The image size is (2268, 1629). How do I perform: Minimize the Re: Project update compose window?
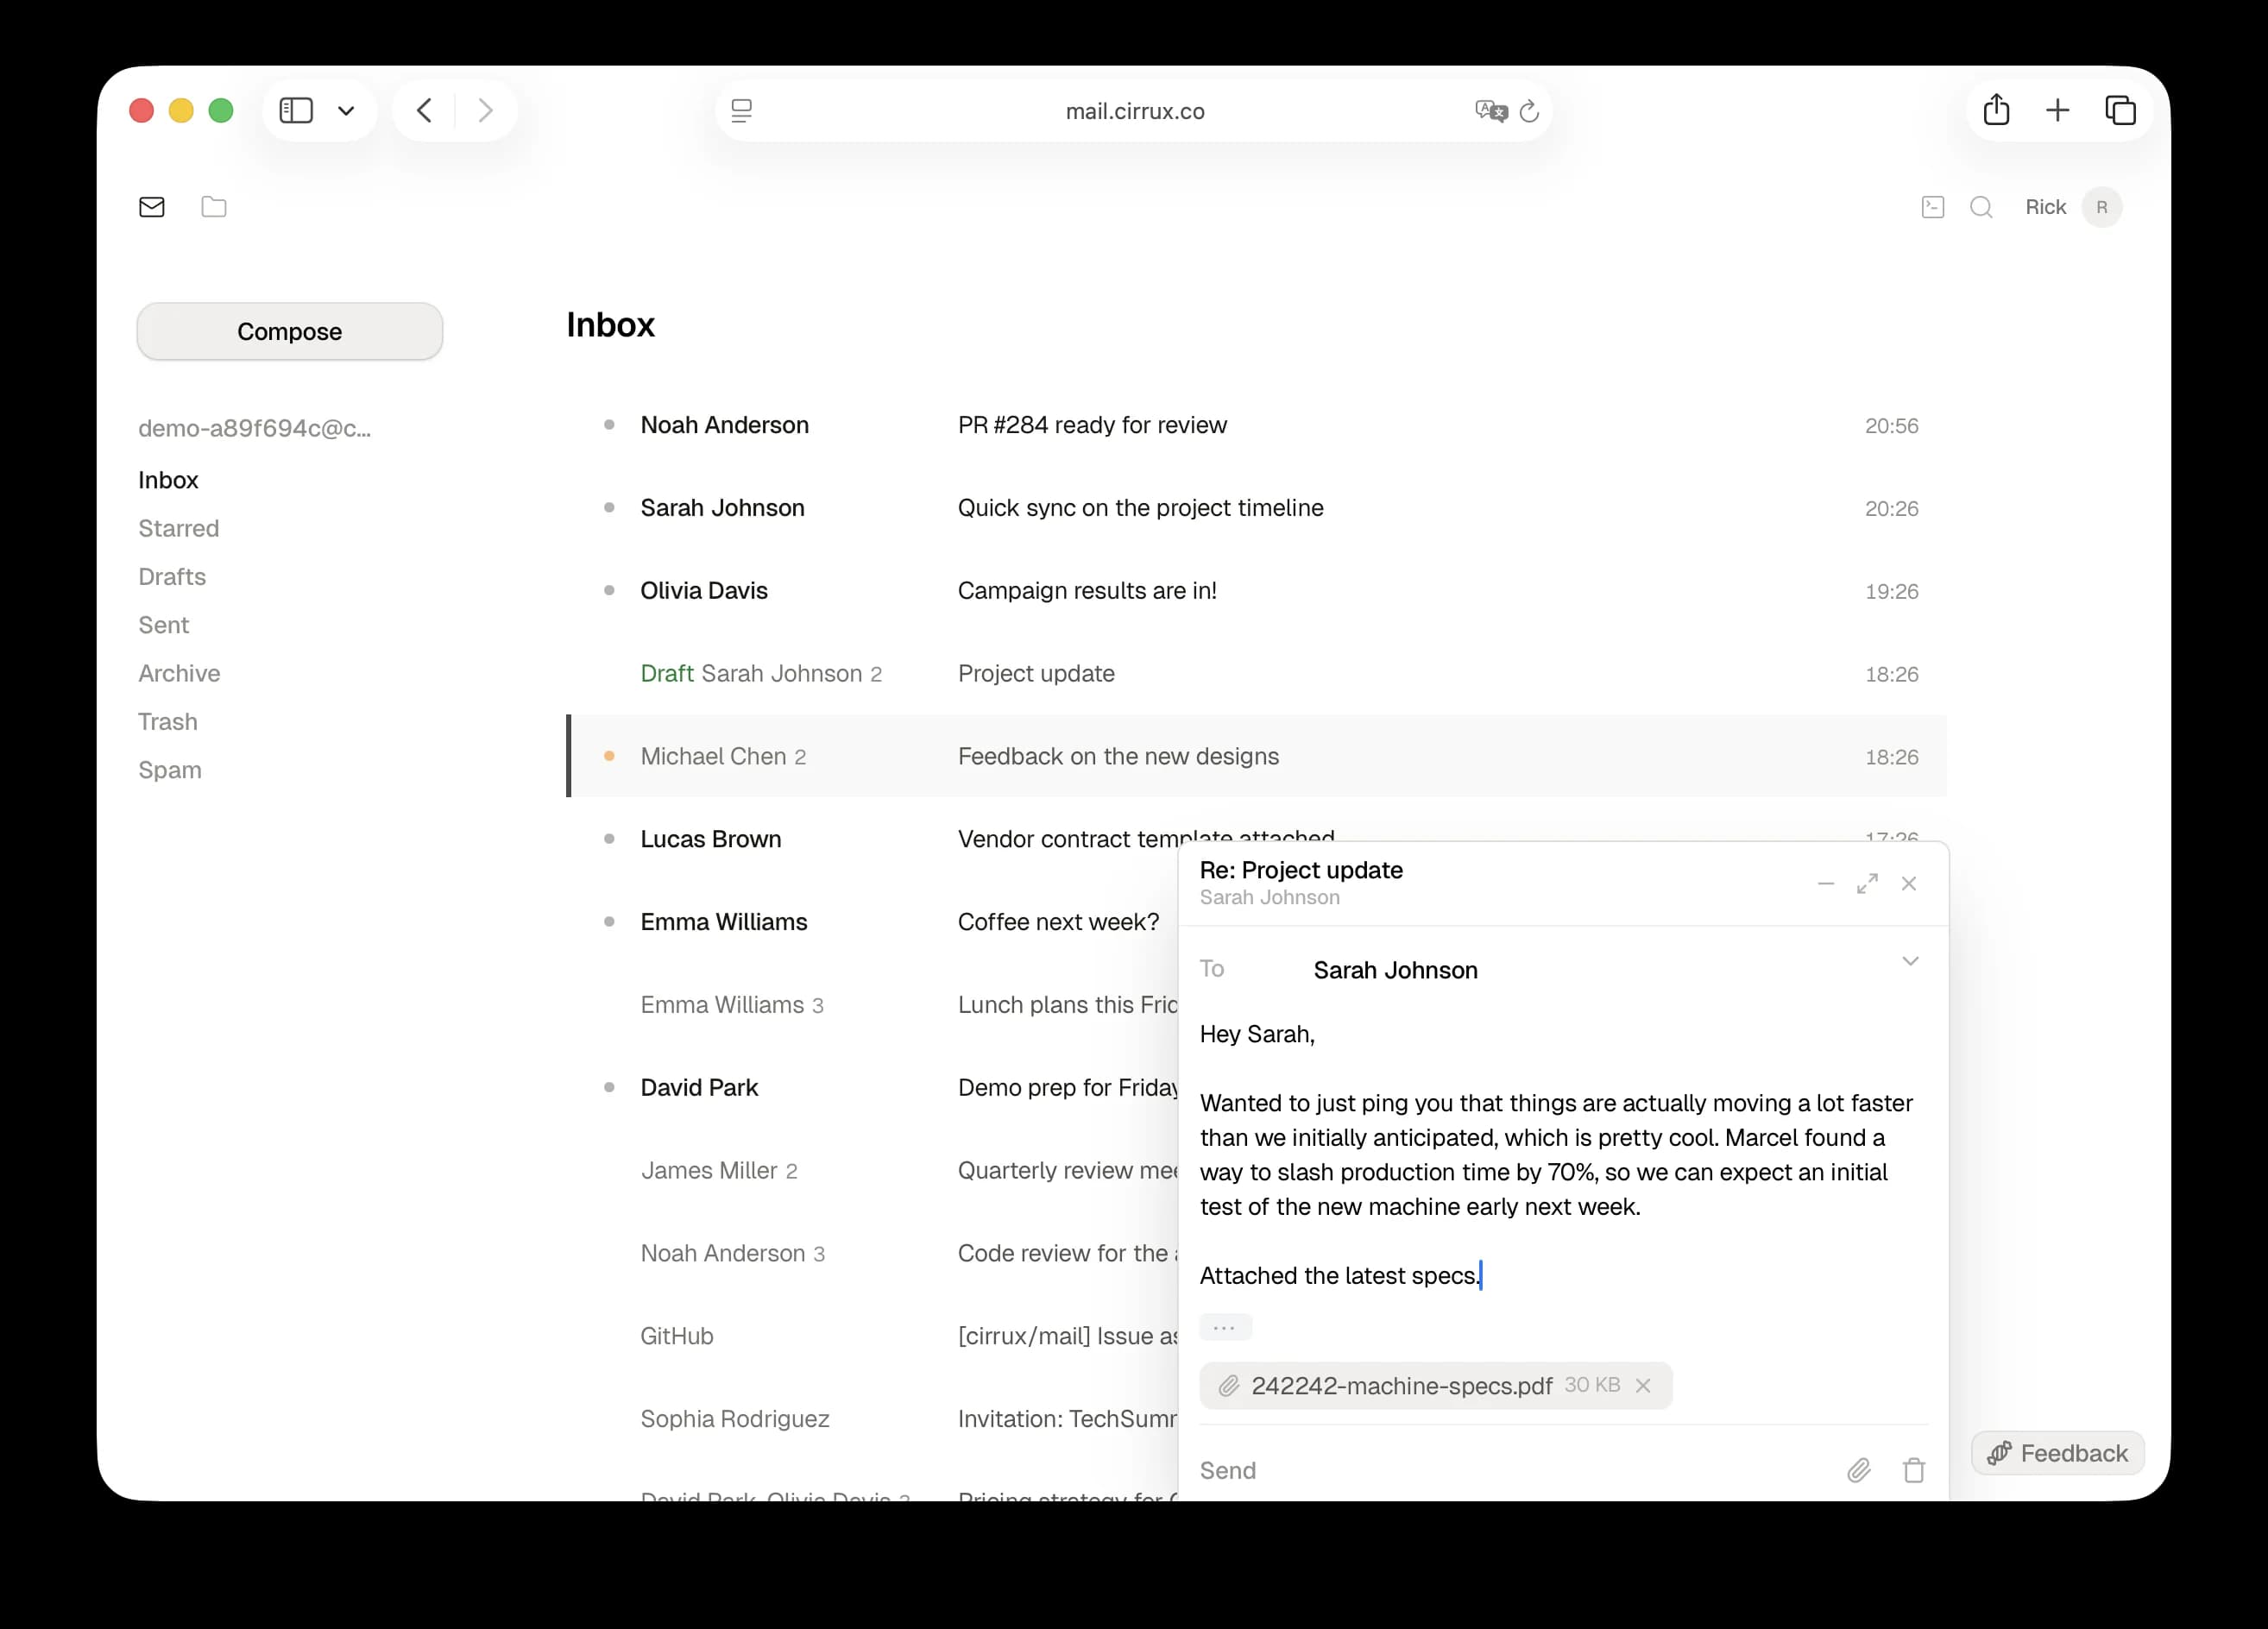[x=1826, y=884]
